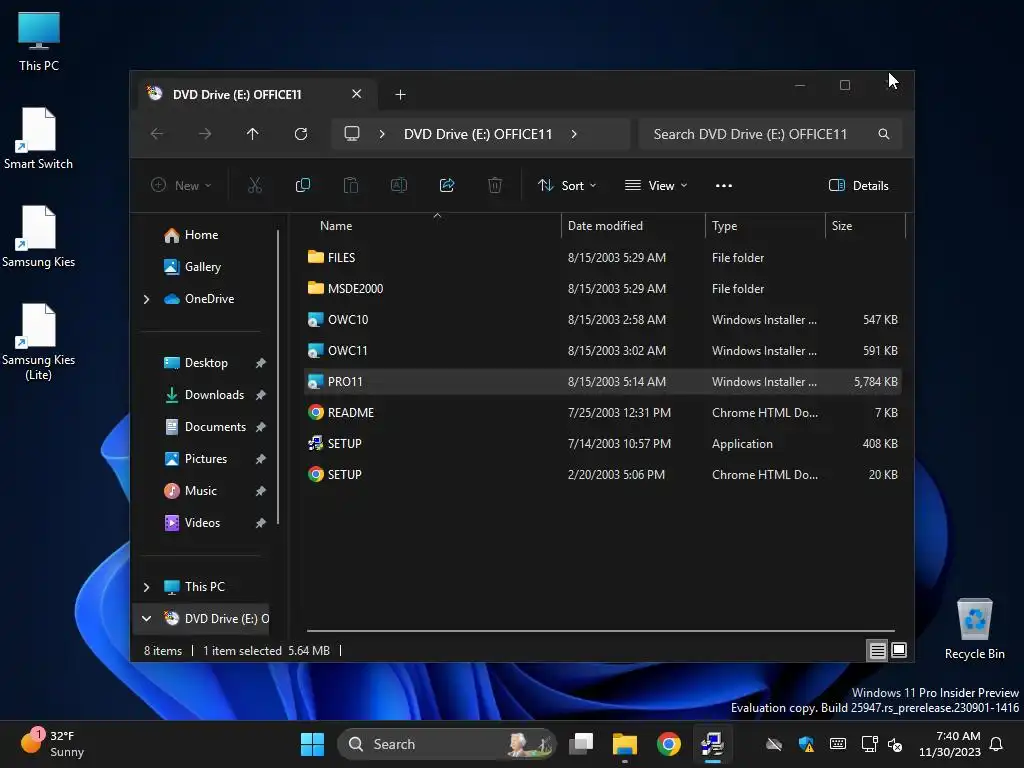
Task: Click the Cut scissors icon in toolbar
Action: (255, 185)
